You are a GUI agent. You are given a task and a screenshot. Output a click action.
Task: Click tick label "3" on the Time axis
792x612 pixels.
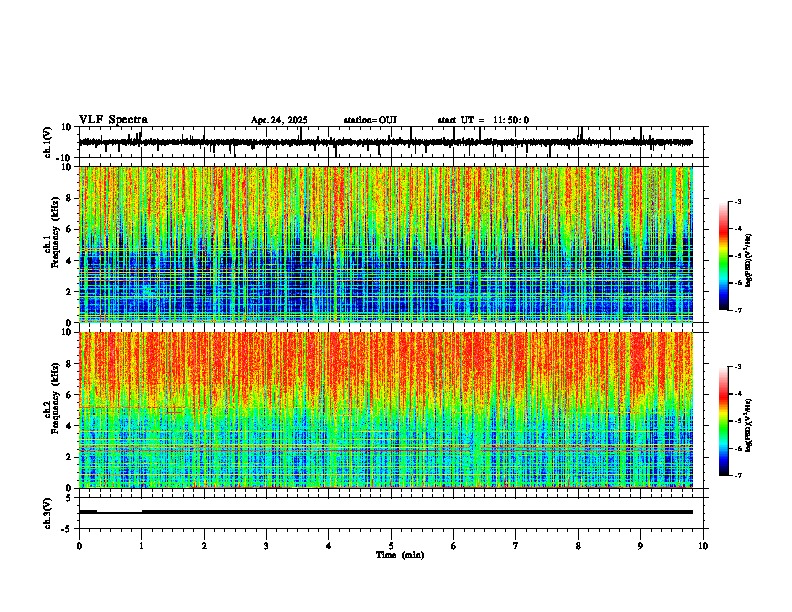click(x=266, y=546)
